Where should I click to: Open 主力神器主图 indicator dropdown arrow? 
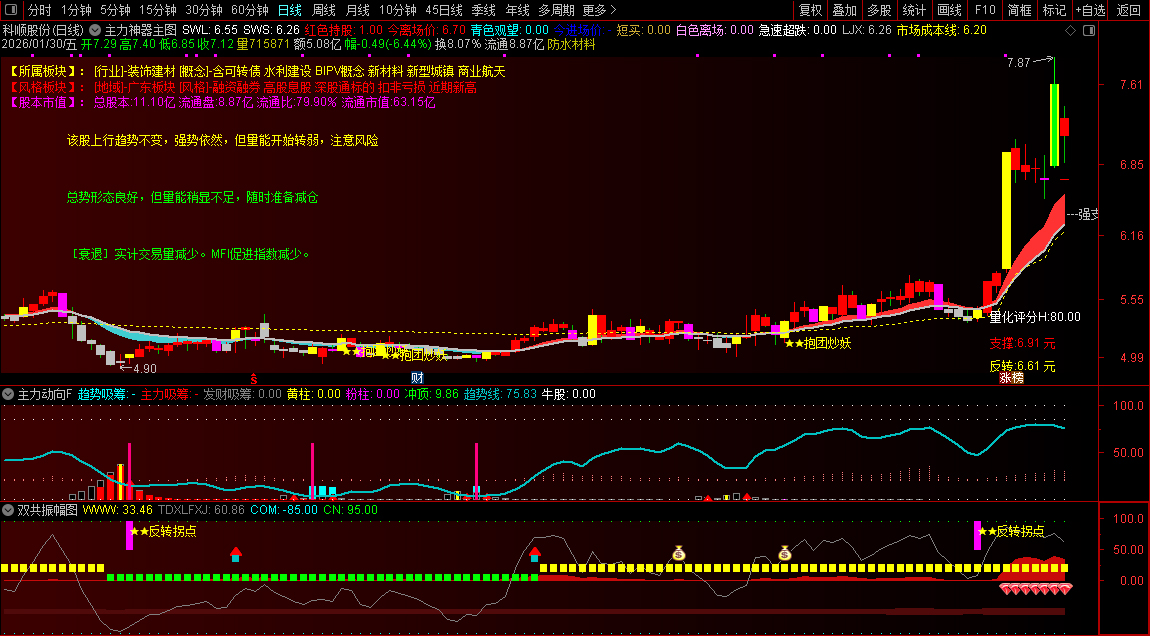pos(95,30)
